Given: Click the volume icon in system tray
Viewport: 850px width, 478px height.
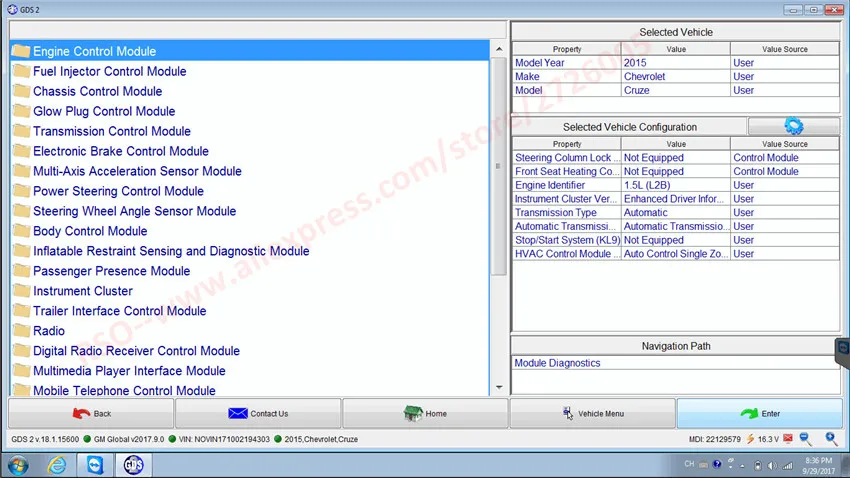Looking at the screenshot, I should (772, 466).
